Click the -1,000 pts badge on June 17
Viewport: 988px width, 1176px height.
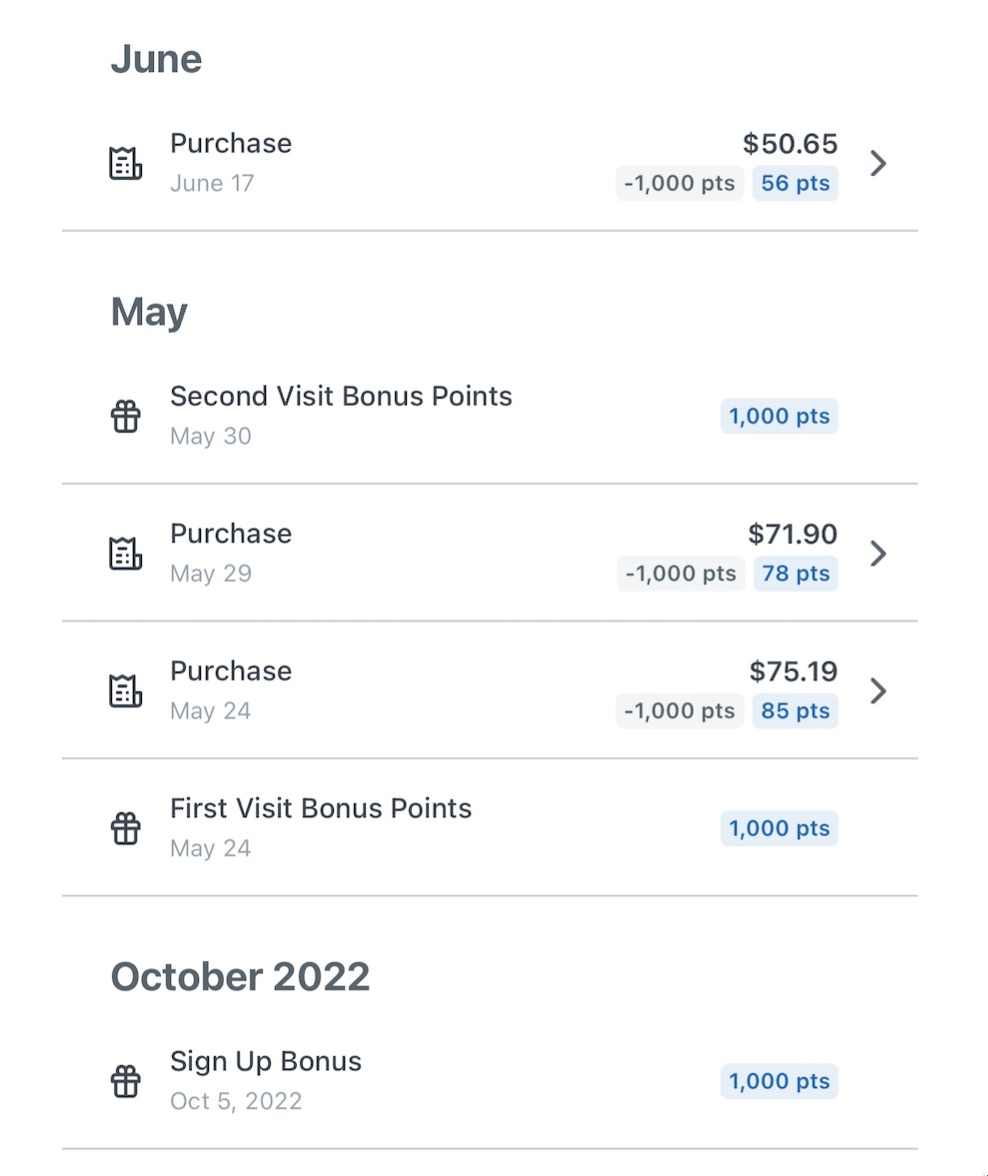click(679, 184)
